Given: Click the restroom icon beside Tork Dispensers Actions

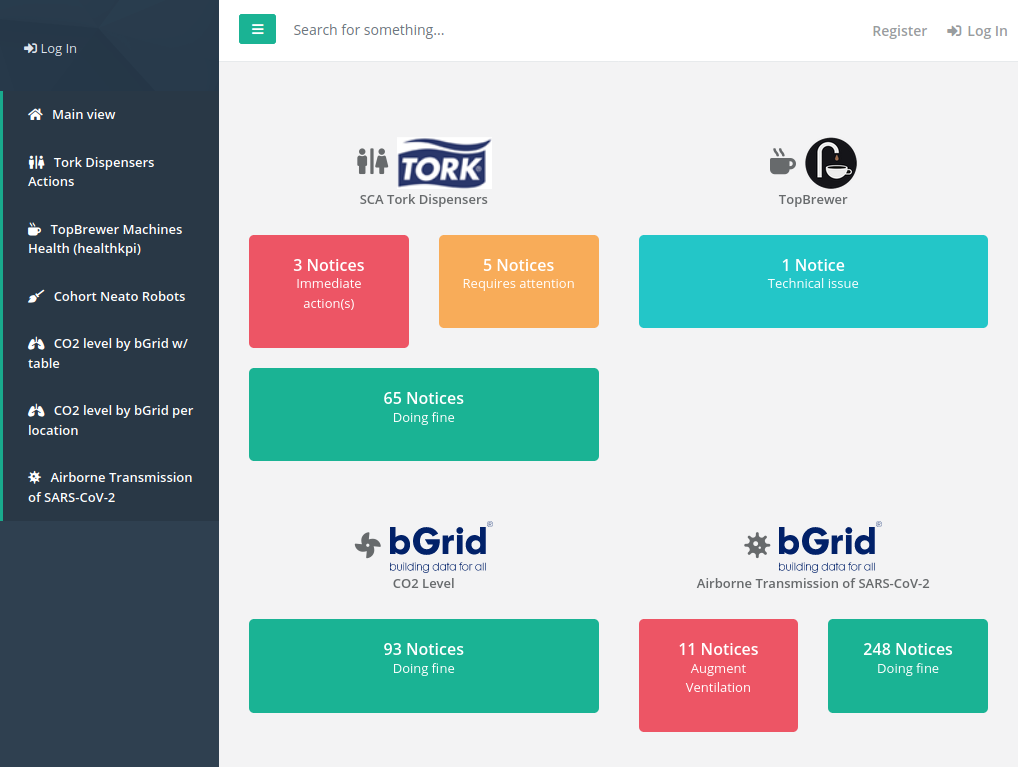Looking at the screenshot, I should click(36, 162).
